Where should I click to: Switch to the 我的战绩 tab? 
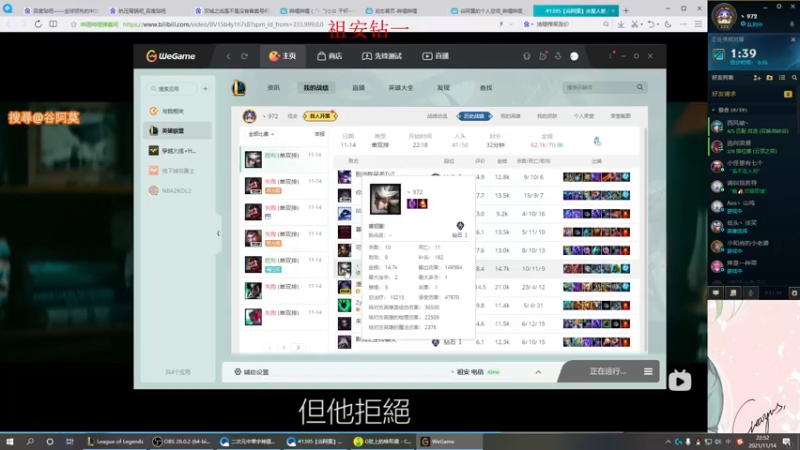pyautogui.click(x=316, y=88)
